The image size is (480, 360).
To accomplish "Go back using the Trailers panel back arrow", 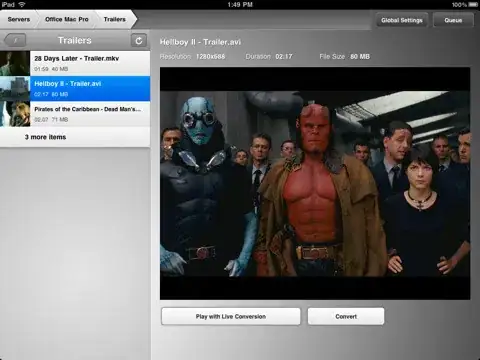I will tap(15, 41).
